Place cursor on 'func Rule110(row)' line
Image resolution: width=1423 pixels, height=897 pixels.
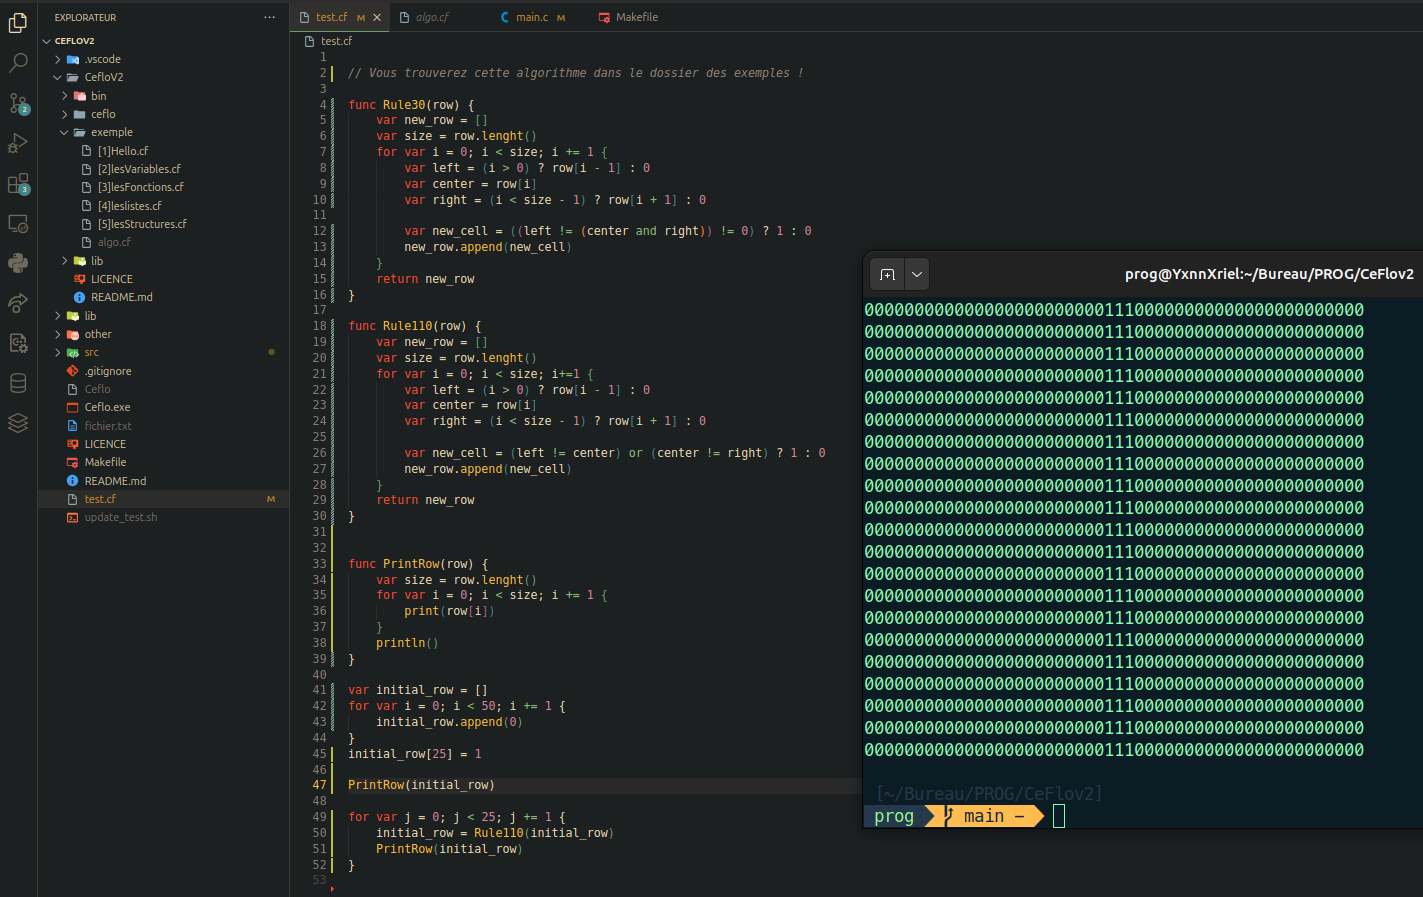(x=414, y=326)
